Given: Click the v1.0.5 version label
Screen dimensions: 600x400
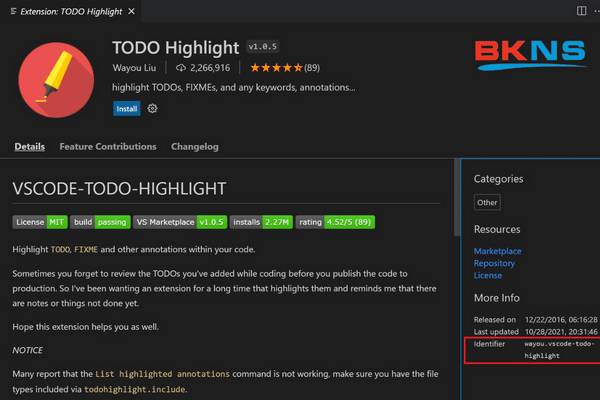Looking at the screenshot, I should tap(262, 47).
